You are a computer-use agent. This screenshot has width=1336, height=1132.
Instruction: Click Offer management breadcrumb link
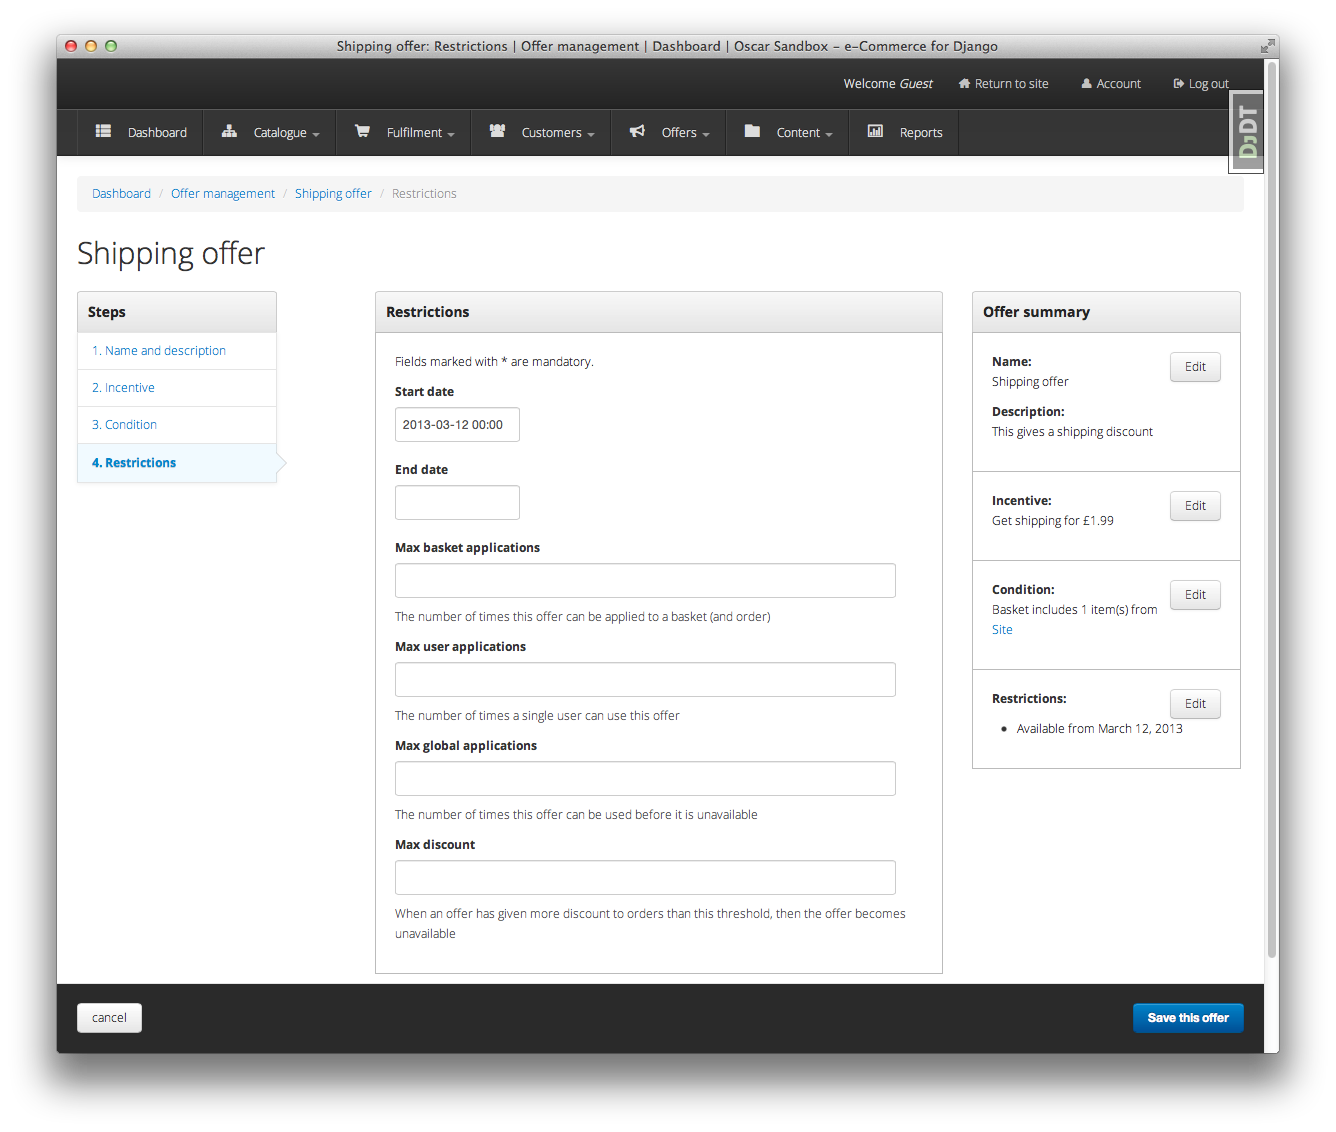click(x=223, y=194)
